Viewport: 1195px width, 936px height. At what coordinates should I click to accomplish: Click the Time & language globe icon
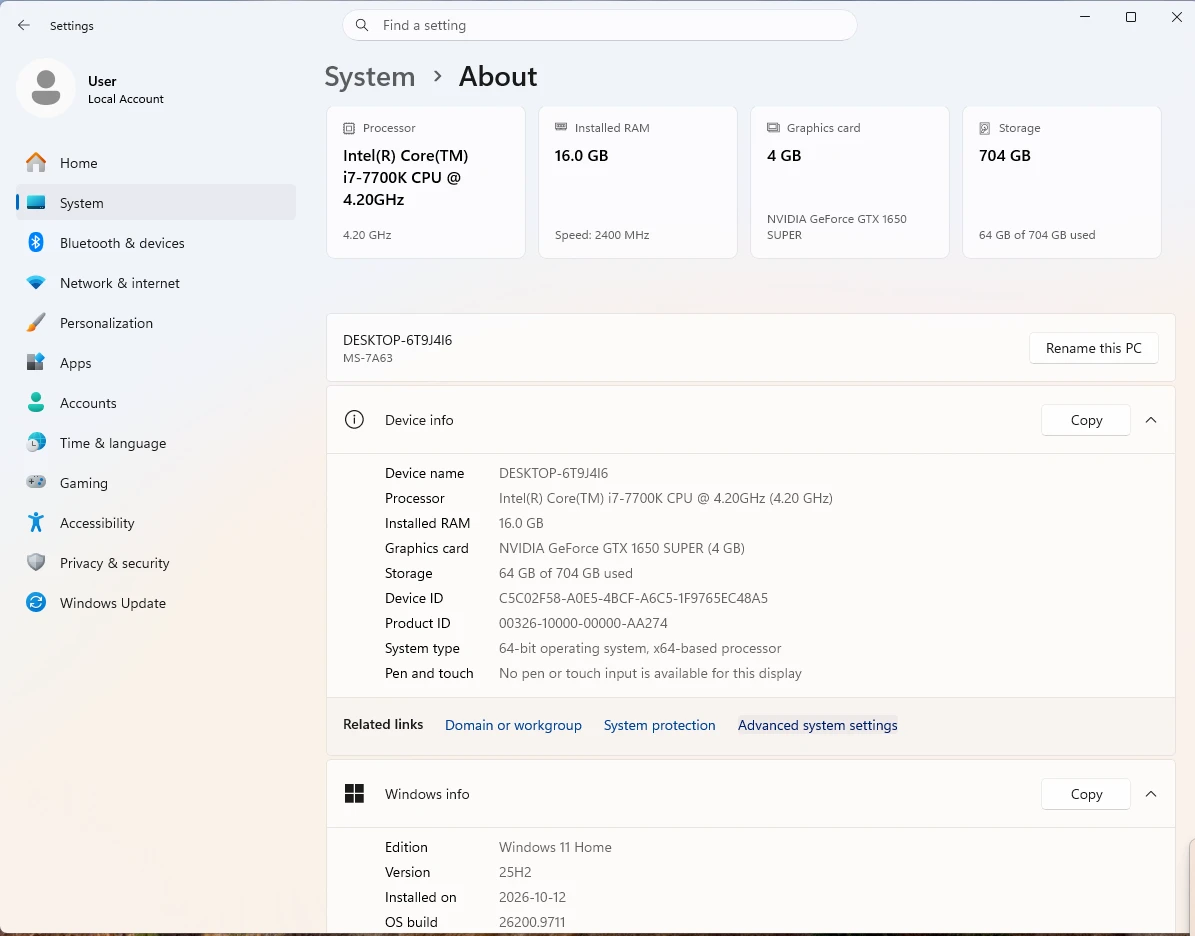coord(36,443)
